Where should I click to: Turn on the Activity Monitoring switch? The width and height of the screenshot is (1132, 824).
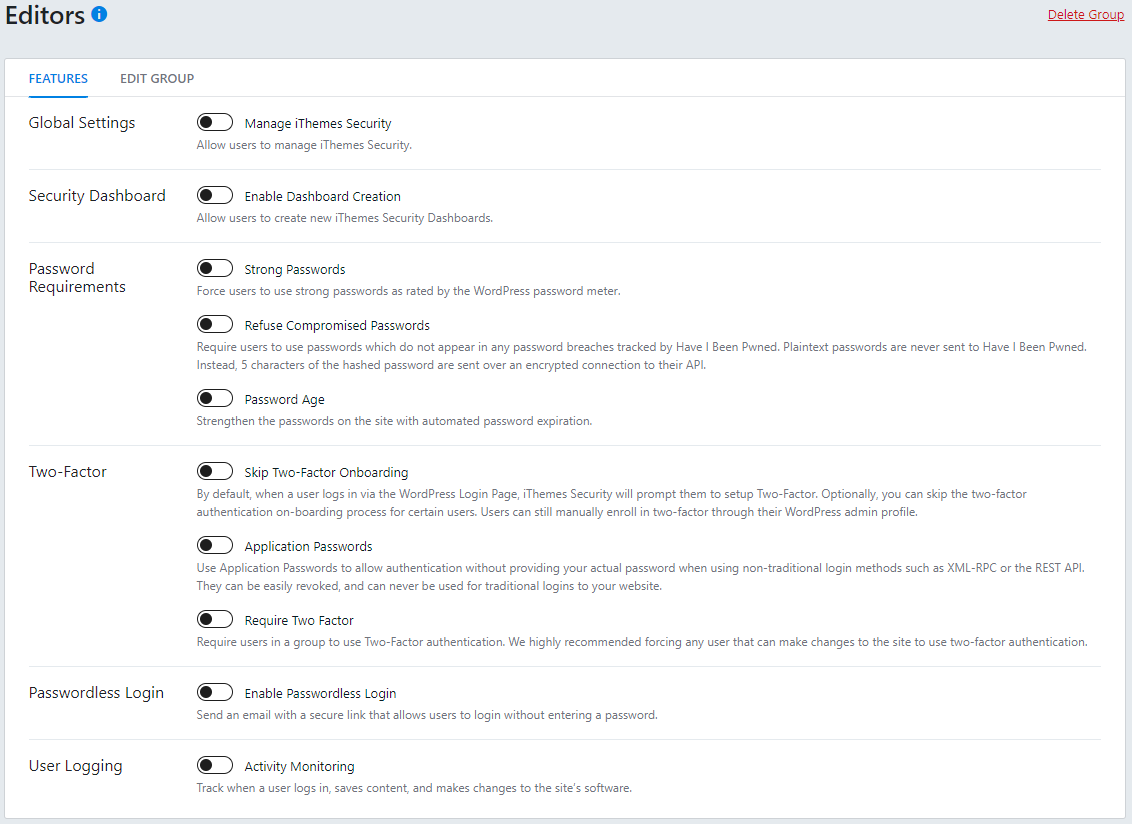[x=214, y=764]
